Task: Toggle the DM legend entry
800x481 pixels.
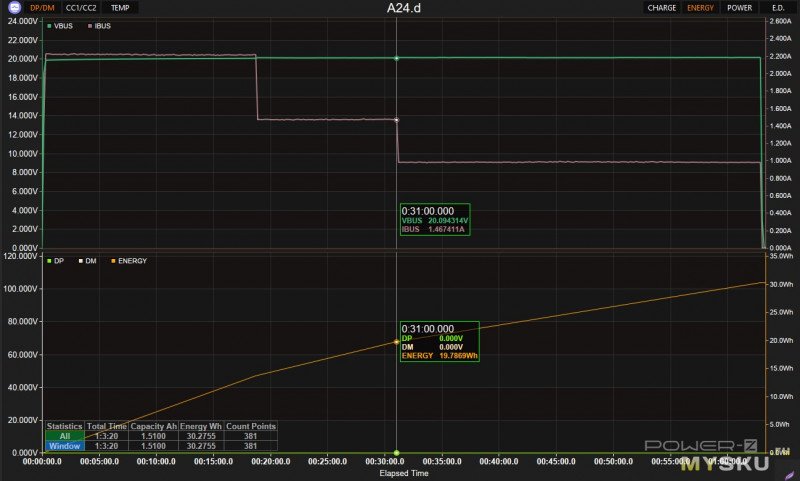Action: coord(86,261)
